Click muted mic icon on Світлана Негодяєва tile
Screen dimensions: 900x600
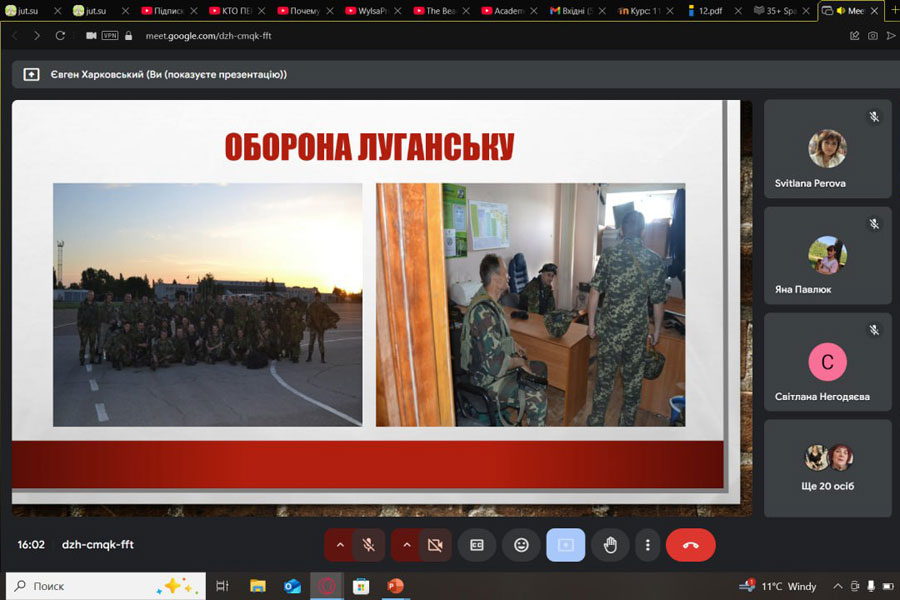pyautogui.click(x=874, y=330)
